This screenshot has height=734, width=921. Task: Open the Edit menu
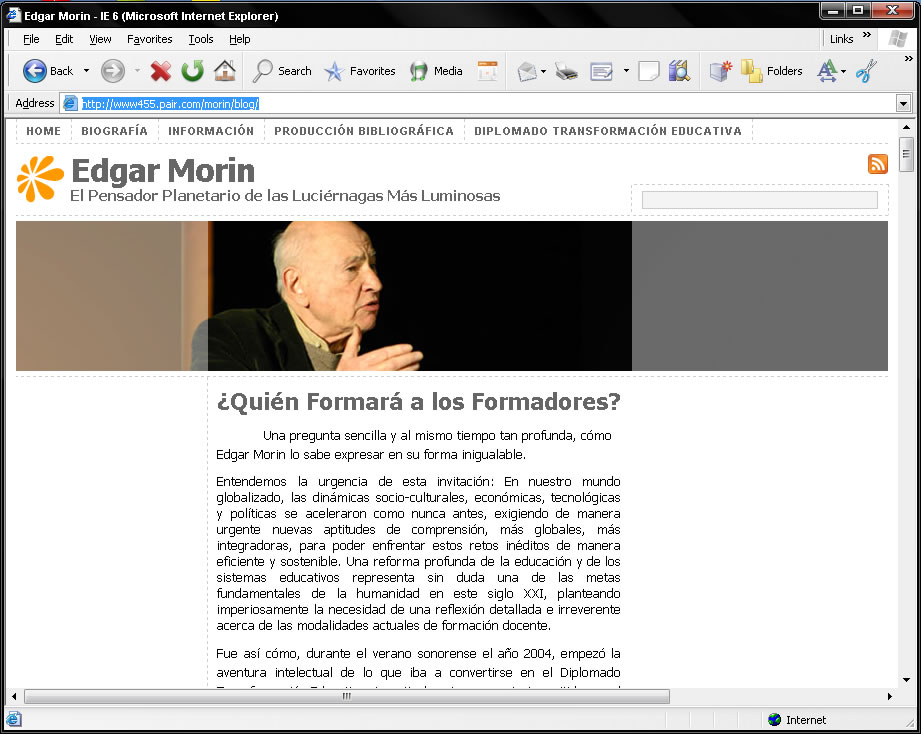(64, 39)
